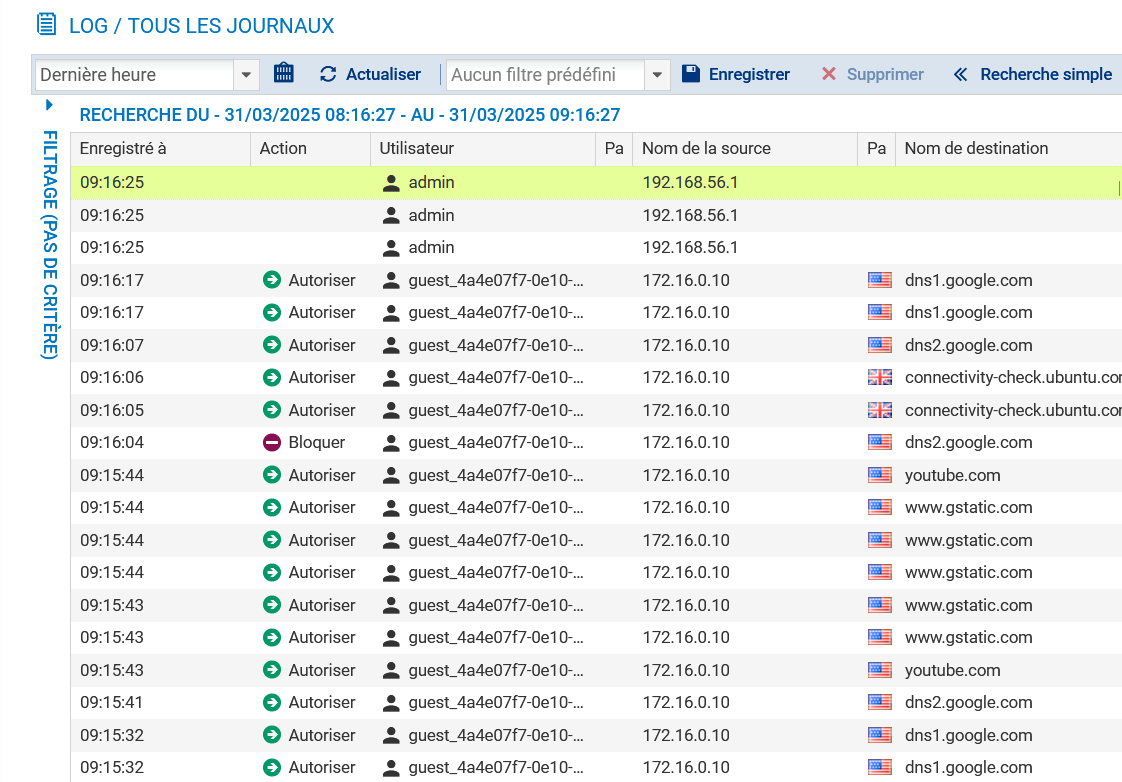The width and height of the screenshot is (1122, 782).
Task: Click the Actualiser button label
Action: pos(383,74)
